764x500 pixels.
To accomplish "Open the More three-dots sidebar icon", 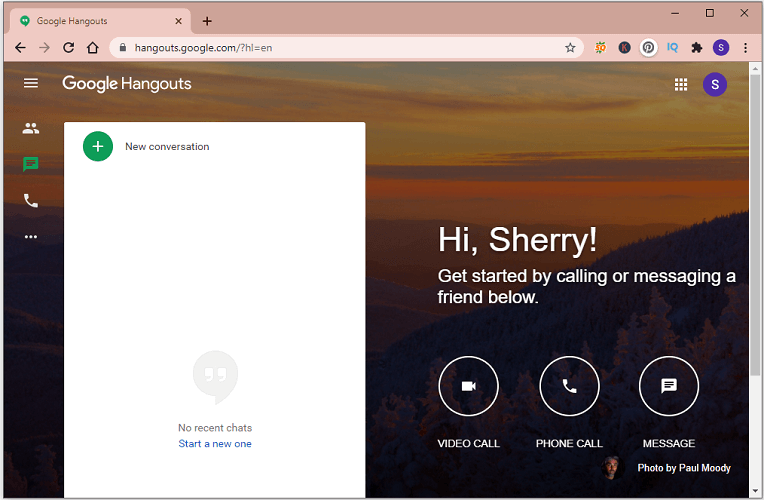I will (31, 237).
